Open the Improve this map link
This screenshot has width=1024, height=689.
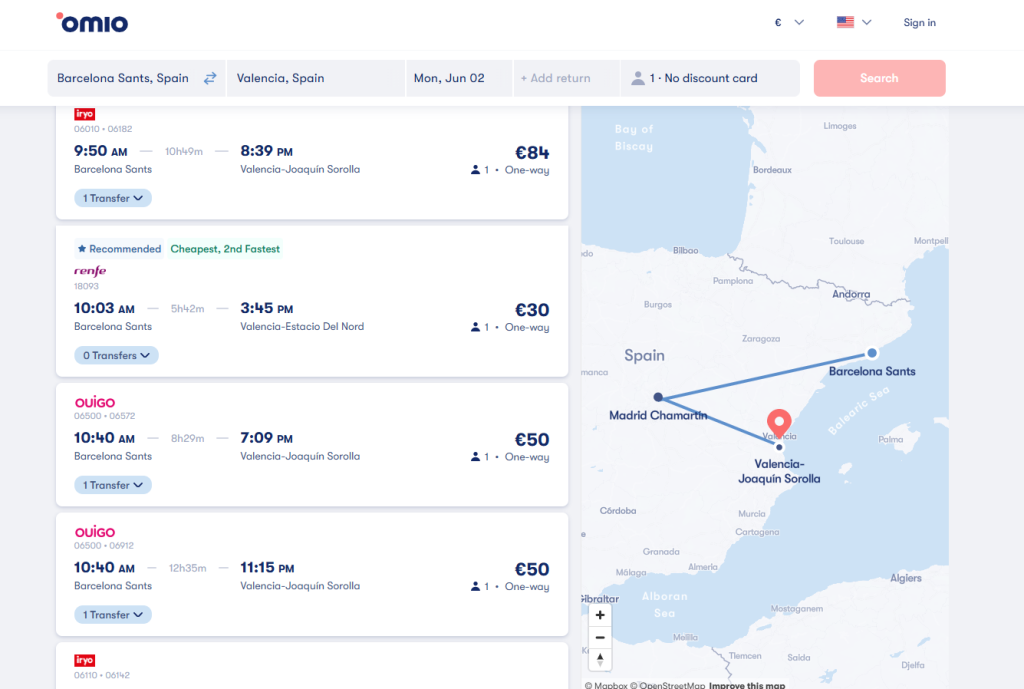[x=748, y=685]
